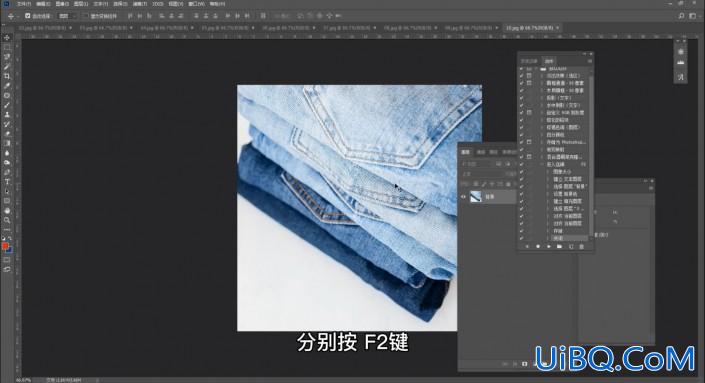This screenshot has width=705, height=383.
Task: Toggle checkmark for 淡出效果 action
Action: [x=522, y=76]
